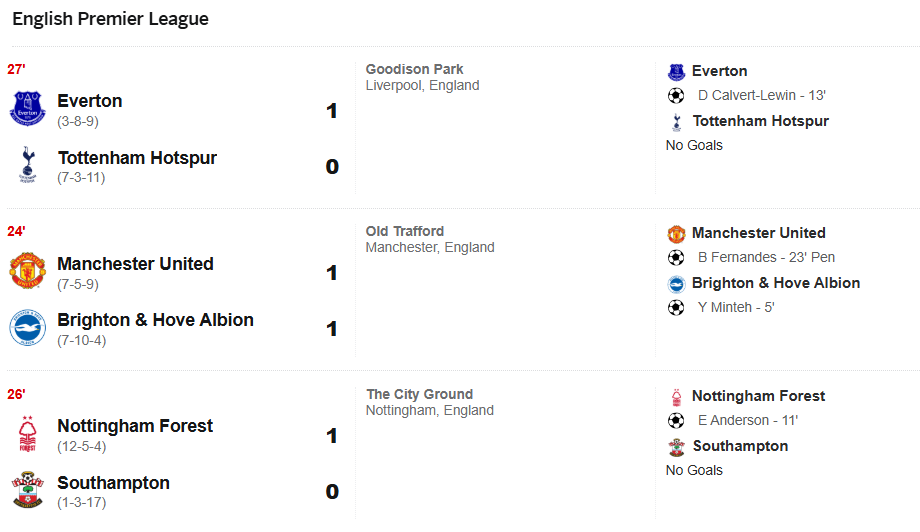The image size is (920, 532).
Task: Click small Nottingham Forest crest in scorers list
Action: [x=677, y=397]
